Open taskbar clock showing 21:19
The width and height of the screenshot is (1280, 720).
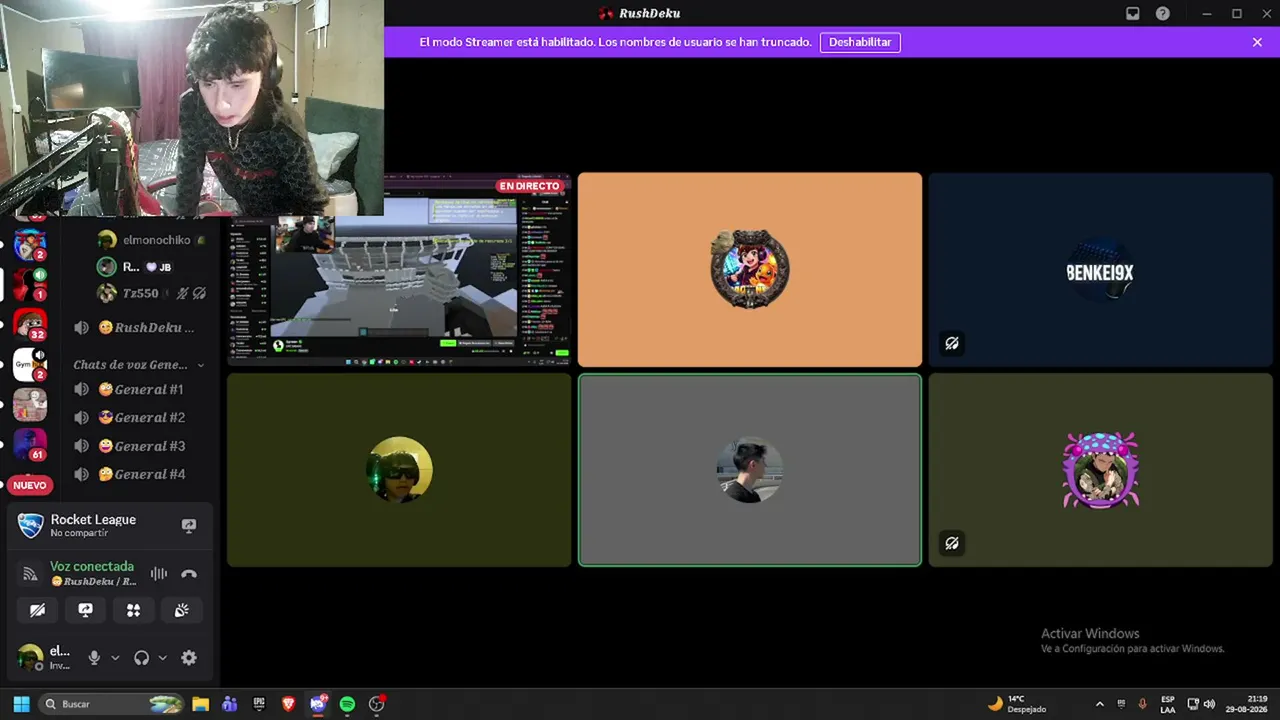pos(1246,704)
